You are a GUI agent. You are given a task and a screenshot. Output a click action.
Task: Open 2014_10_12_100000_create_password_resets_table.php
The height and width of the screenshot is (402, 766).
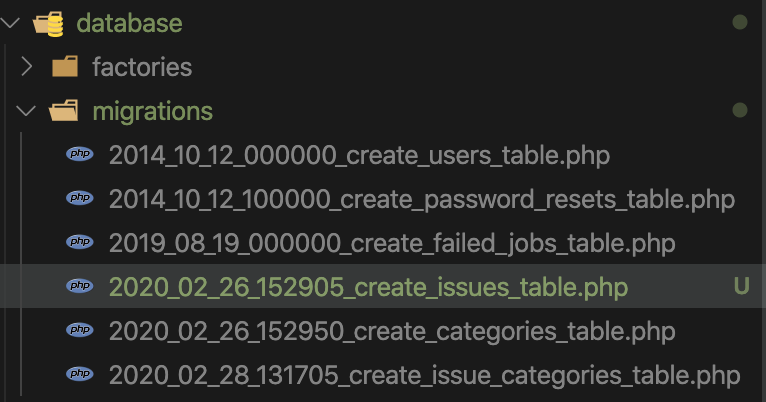click(422, 199)
